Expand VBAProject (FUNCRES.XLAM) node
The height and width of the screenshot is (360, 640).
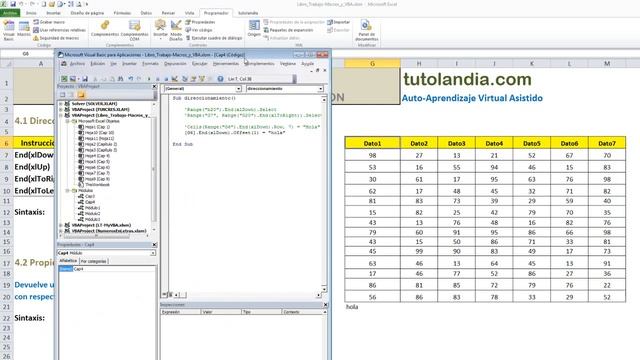[x=61, y=109]
